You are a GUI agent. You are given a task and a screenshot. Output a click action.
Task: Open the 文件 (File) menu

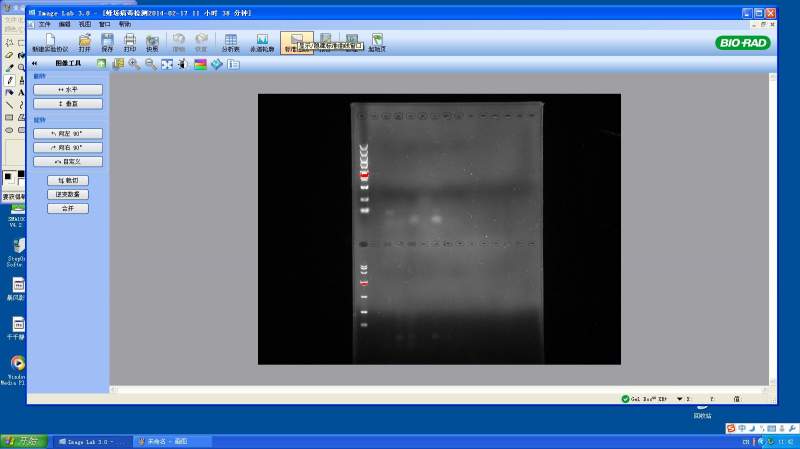(x=45, y=24)
